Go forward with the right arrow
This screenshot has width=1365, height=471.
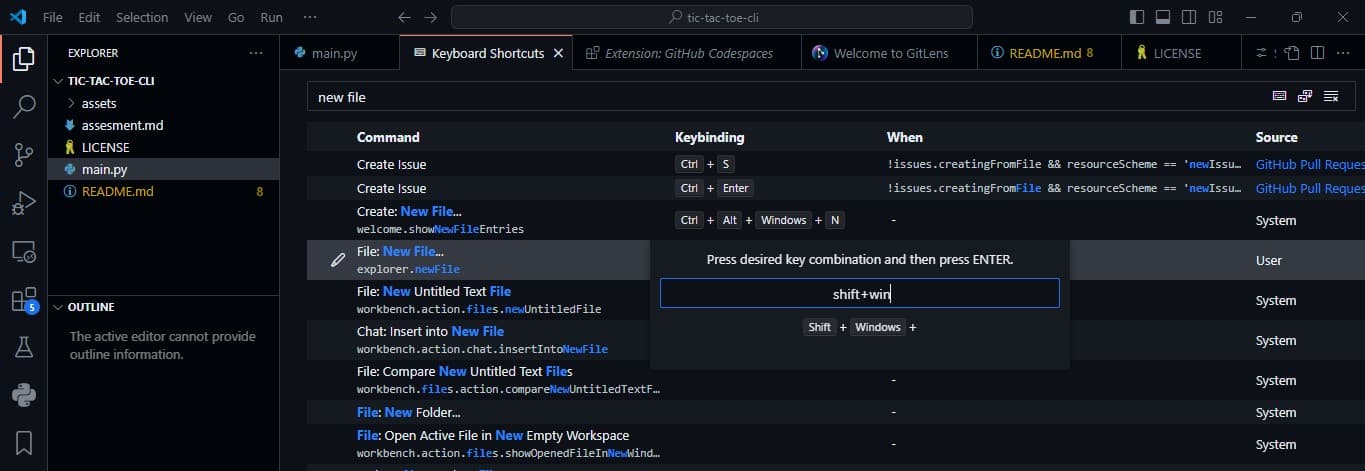[430, 18]
